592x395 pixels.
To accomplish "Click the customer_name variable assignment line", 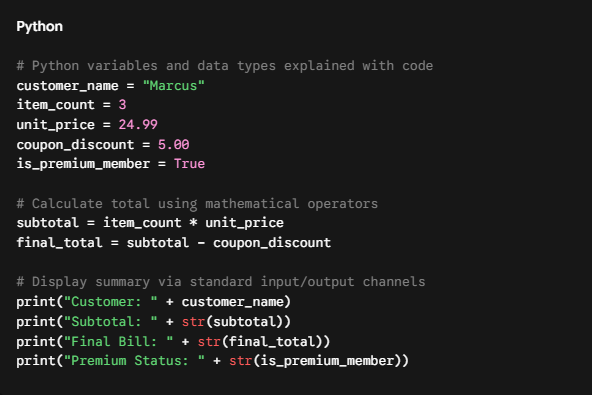I will click(110, 86).
